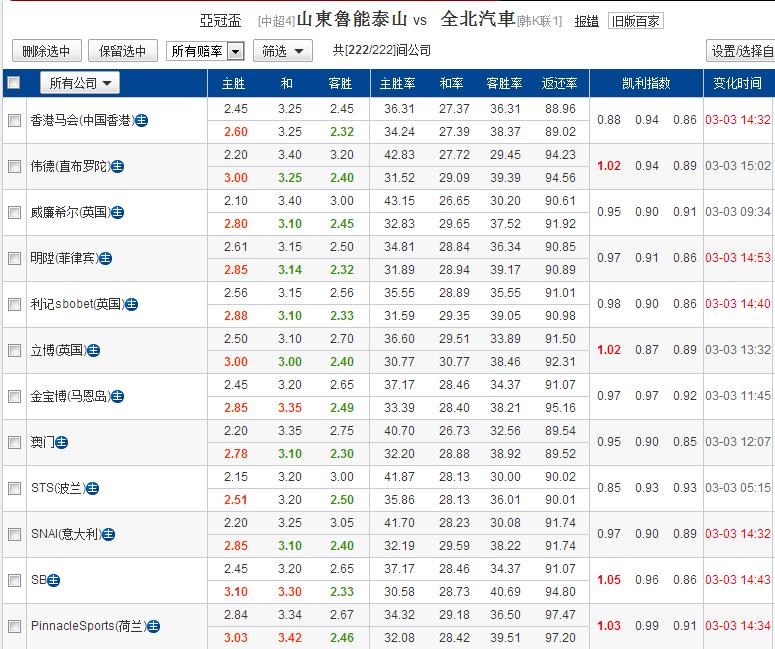Open the 设置/选择 settings button

coord(740,51)
